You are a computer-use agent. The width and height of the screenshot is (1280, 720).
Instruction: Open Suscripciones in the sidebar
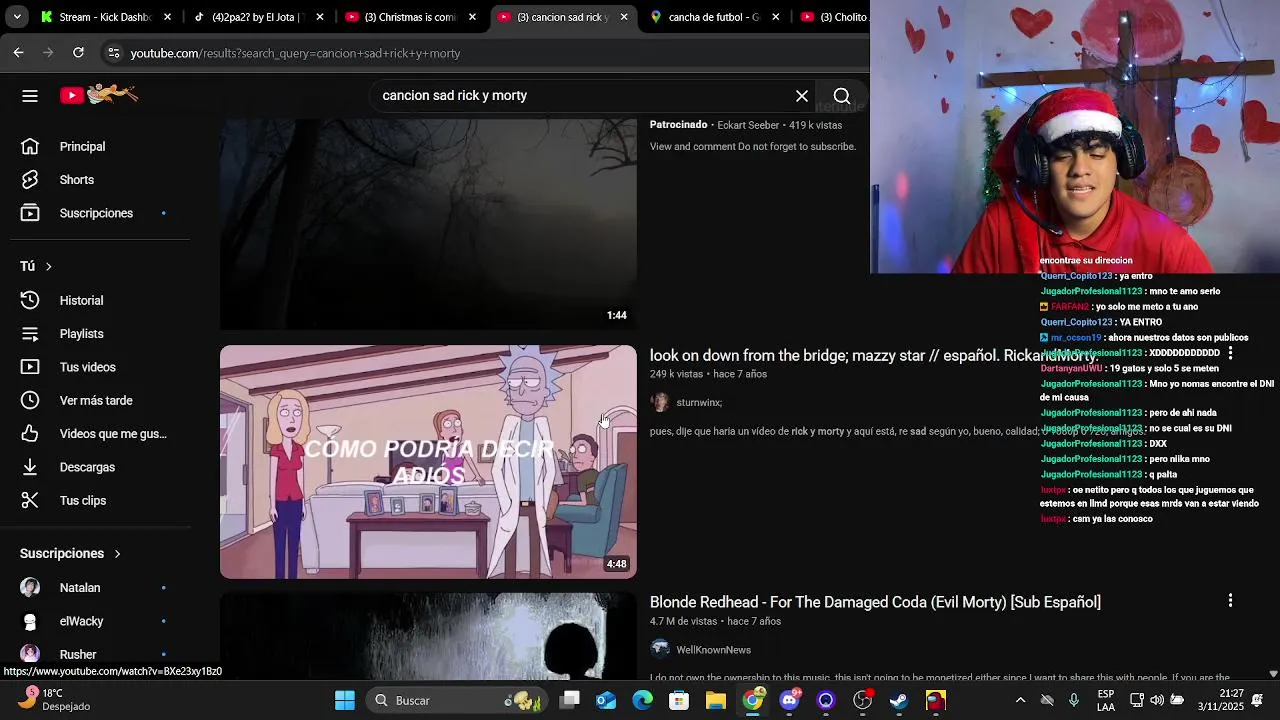(x=100, y=213)
